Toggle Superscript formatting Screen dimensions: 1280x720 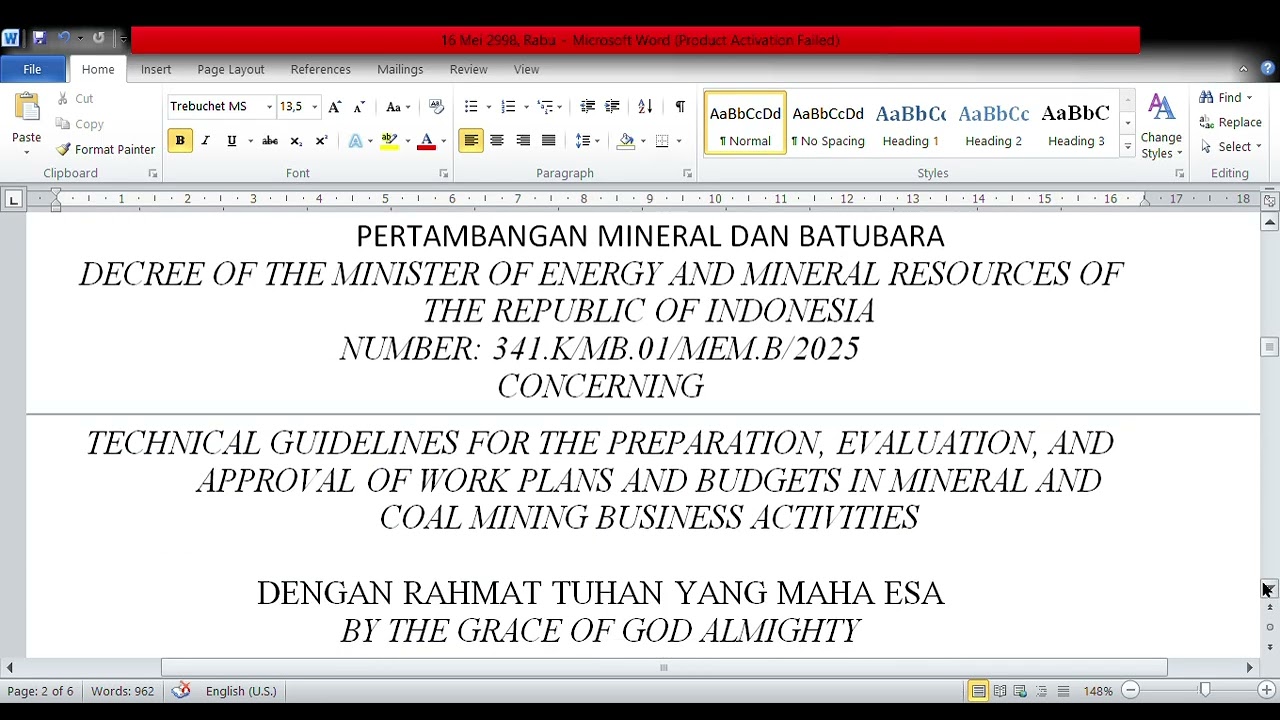pyautogui.click(x=321, y=141)
